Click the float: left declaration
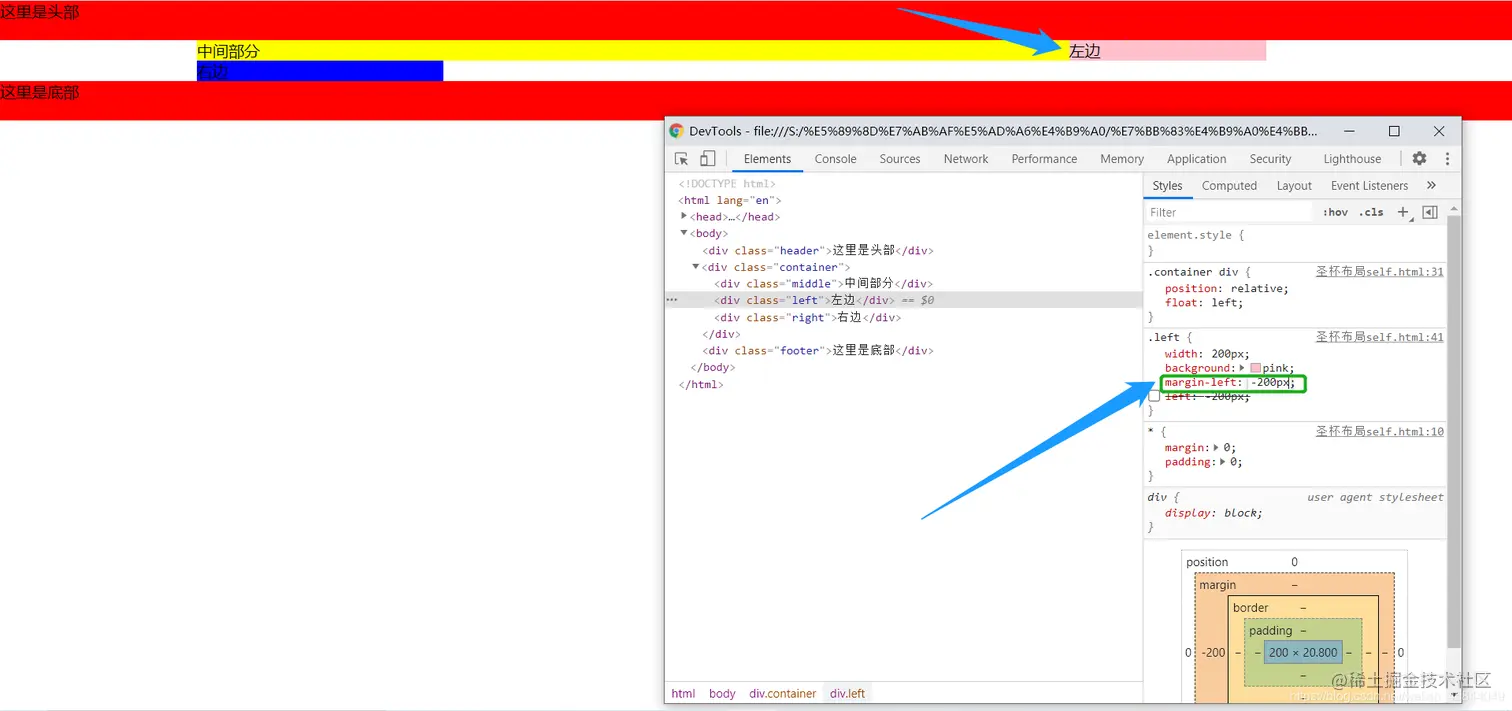 [x=1202, y=302]
